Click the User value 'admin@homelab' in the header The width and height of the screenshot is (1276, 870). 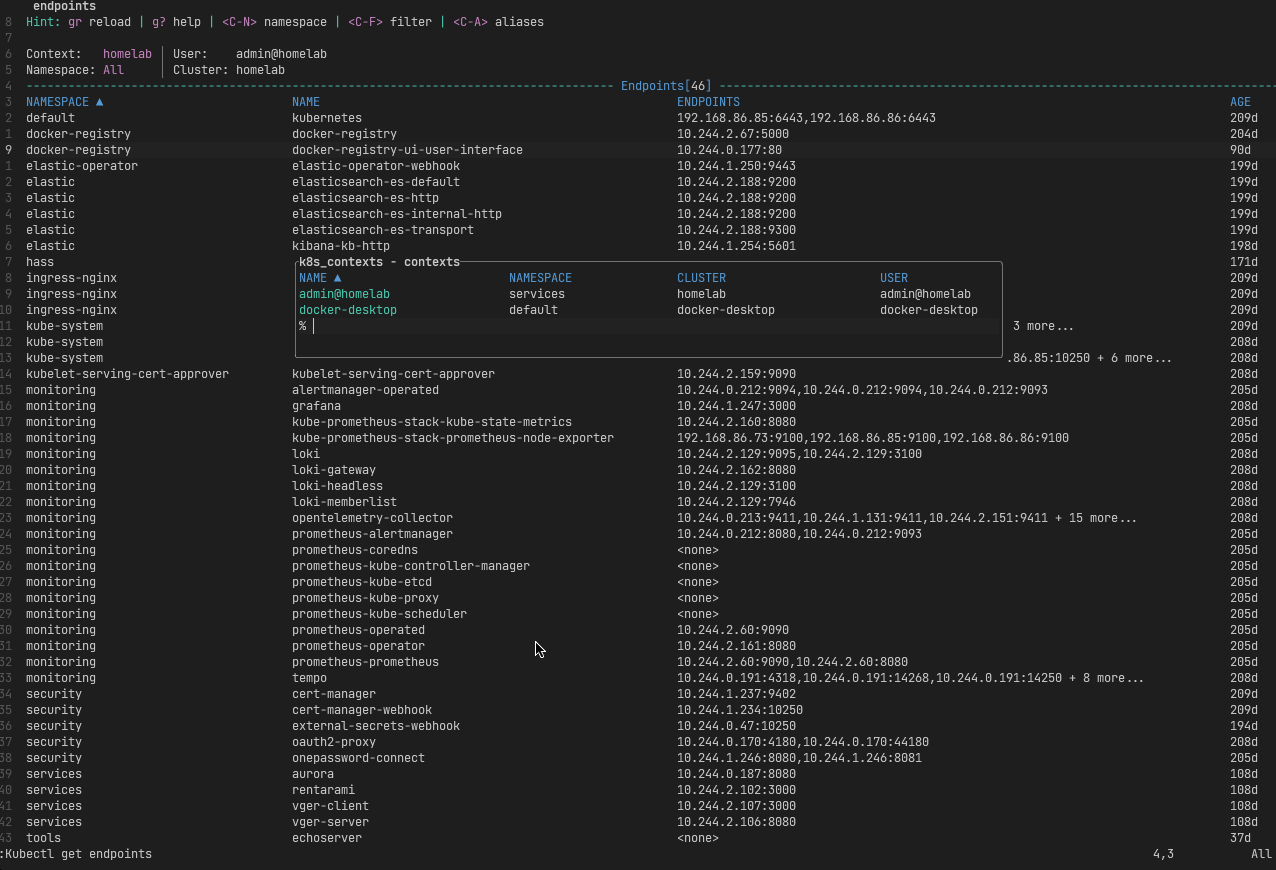281,54
